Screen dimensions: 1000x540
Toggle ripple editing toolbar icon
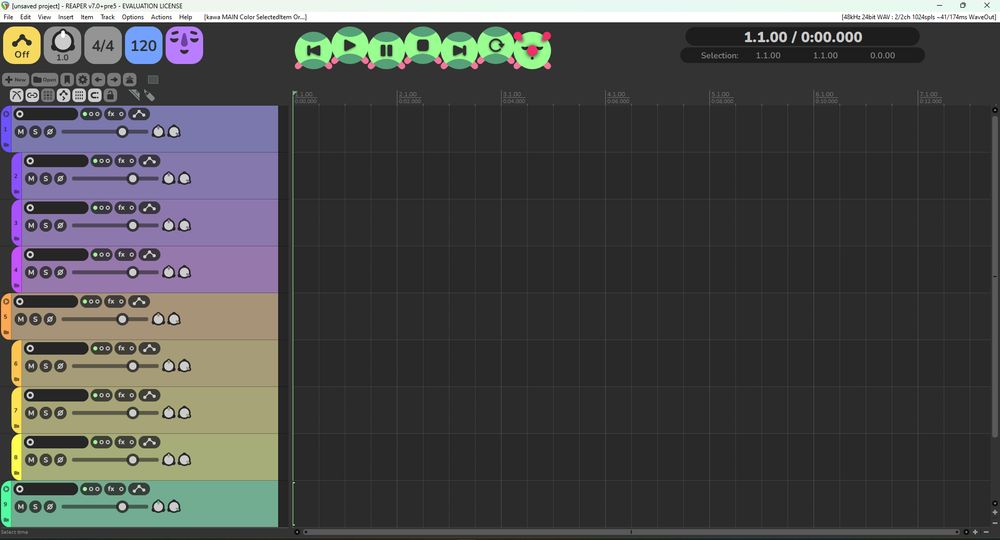pyautogui.click(x=48, y=96)
